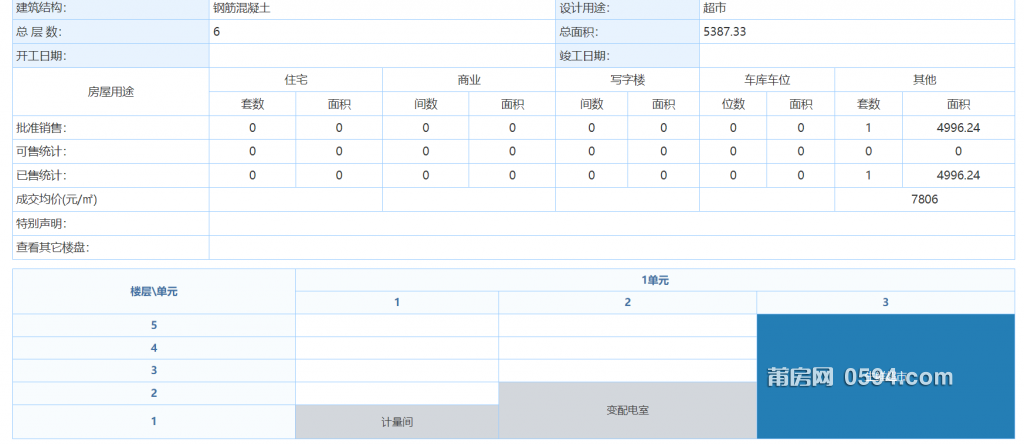Click the 套数 subheader under 住宅
The height and width of the screenshot is (445, 1024).
click(x=253, y=104)
